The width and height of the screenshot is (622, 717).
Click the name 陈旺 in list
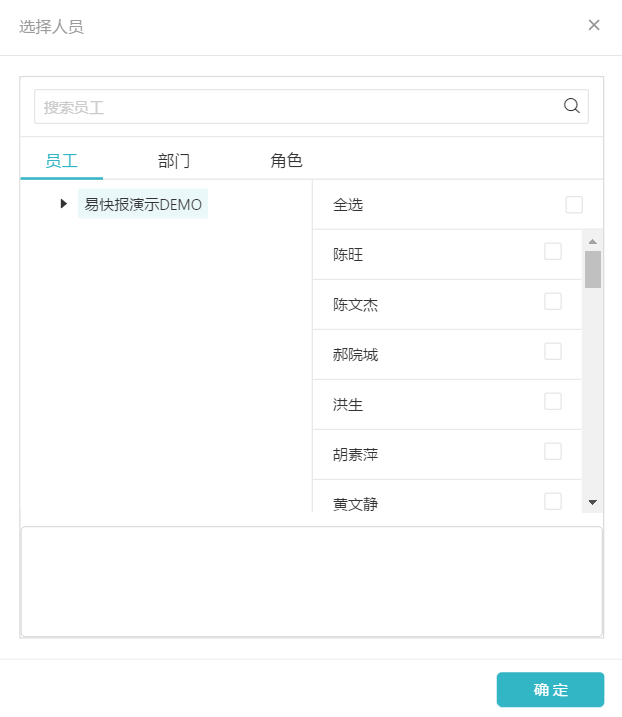[348, 254]
